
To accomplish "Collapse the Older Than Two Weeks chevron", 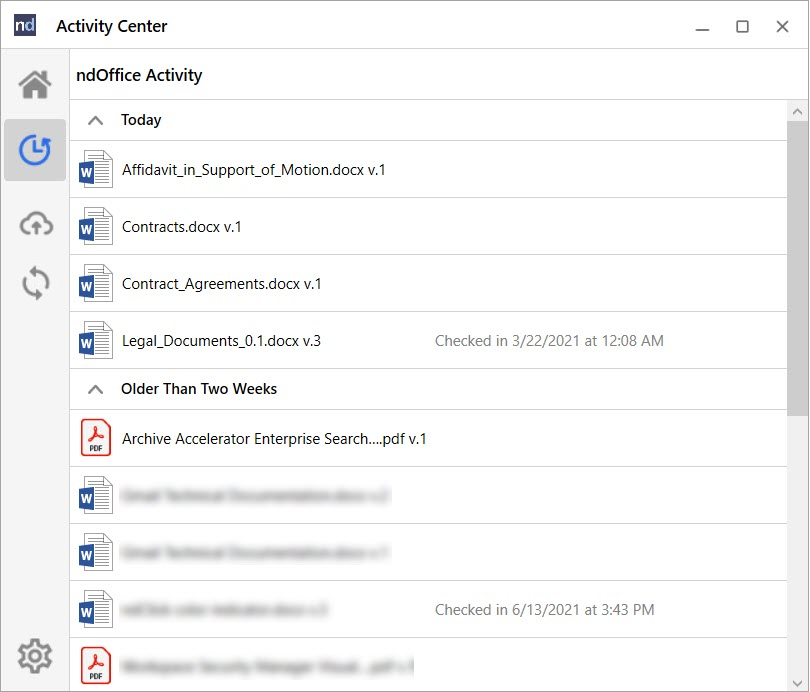I will [x=95, y=389].
